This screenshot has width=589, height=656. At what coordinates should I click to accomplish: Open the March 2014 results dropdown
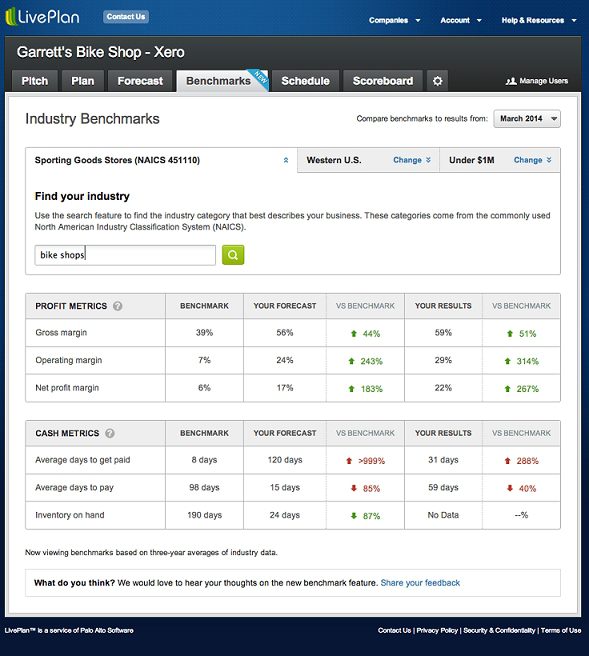(527, 119)
